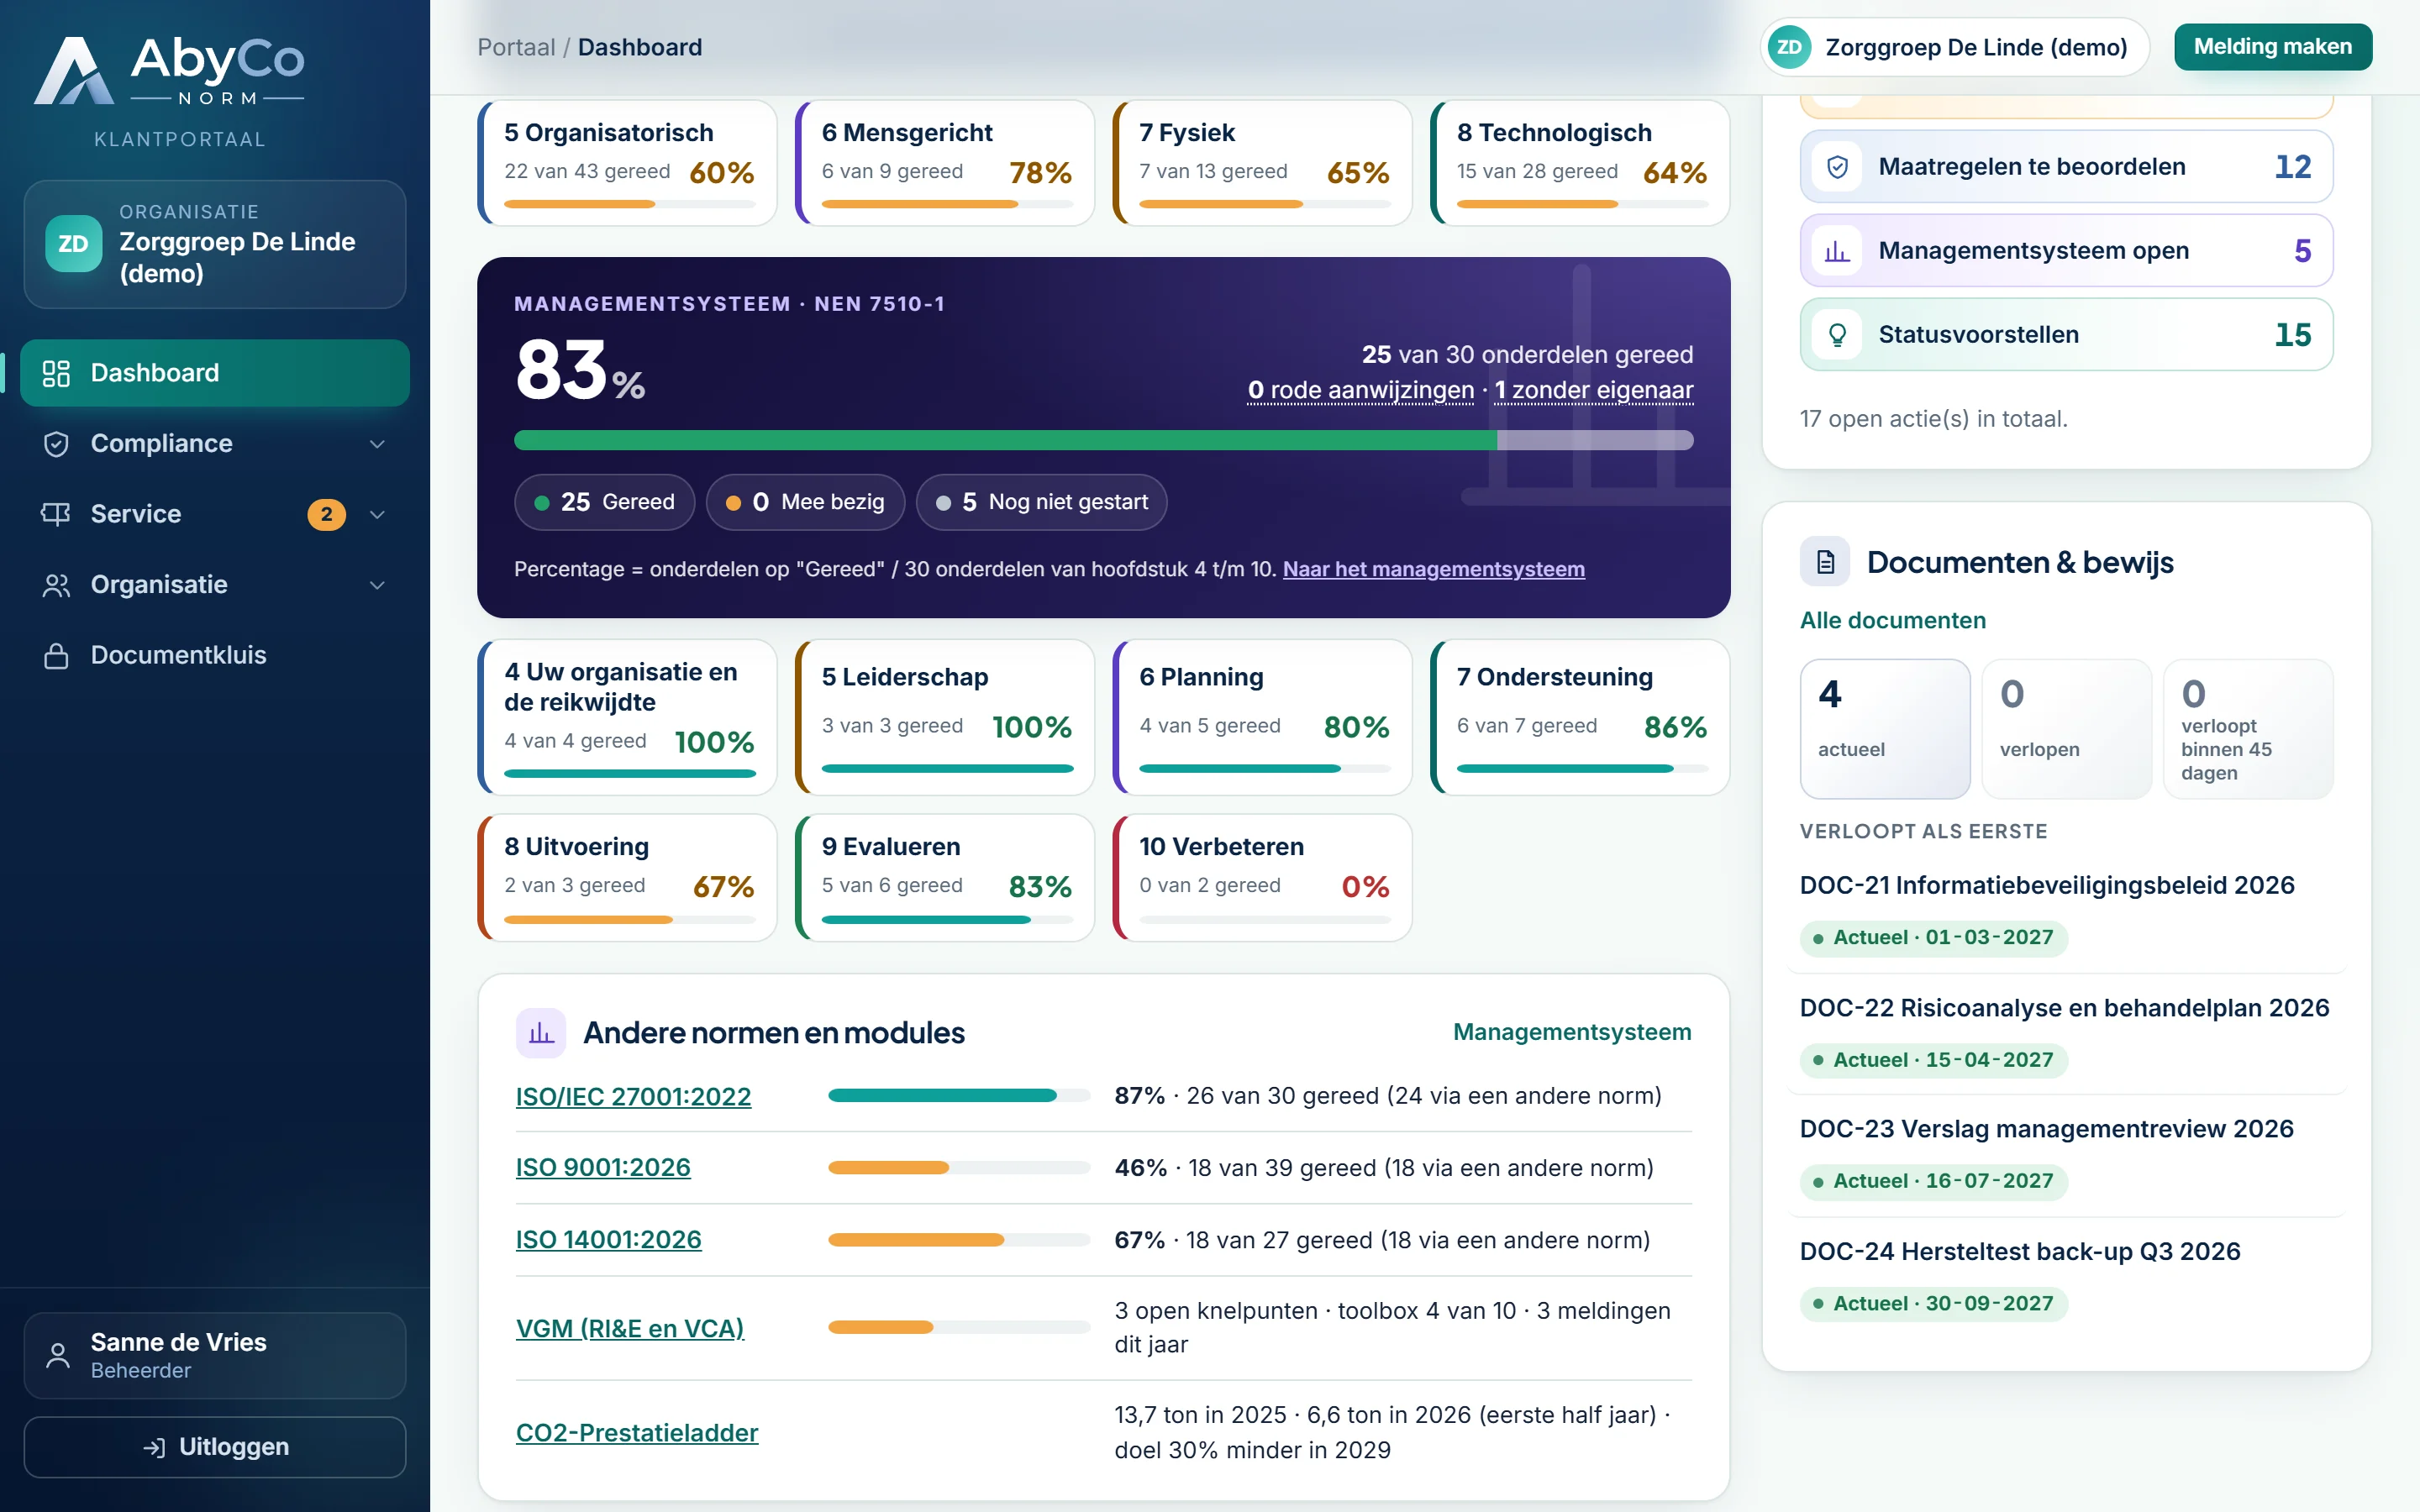
Task: Open the Naar het managementsysteem link
Action: pos(1433,569)
